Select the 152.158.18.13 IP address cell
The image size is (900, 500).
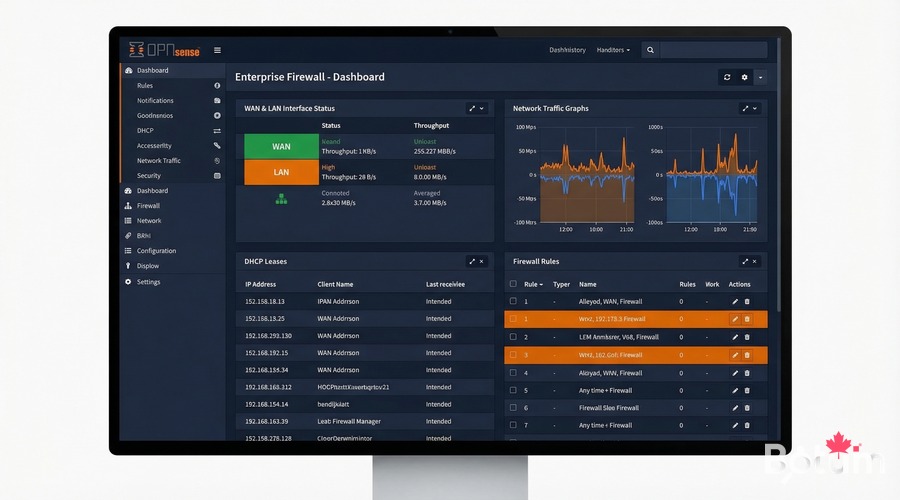(265, 301)
